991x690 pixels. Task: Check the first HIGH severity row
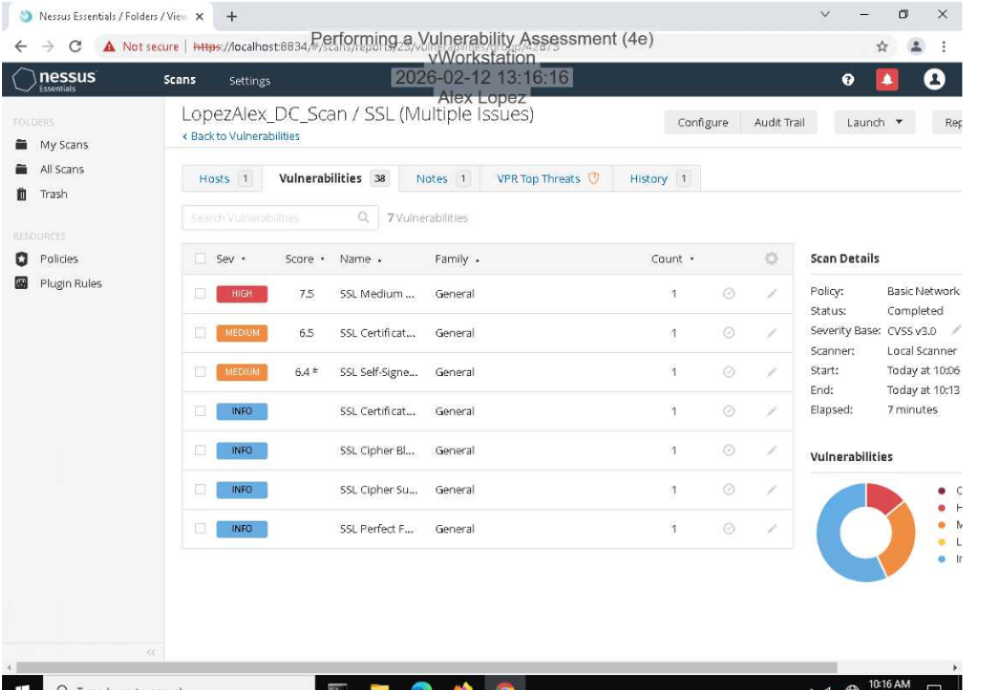tap(200, 292)
